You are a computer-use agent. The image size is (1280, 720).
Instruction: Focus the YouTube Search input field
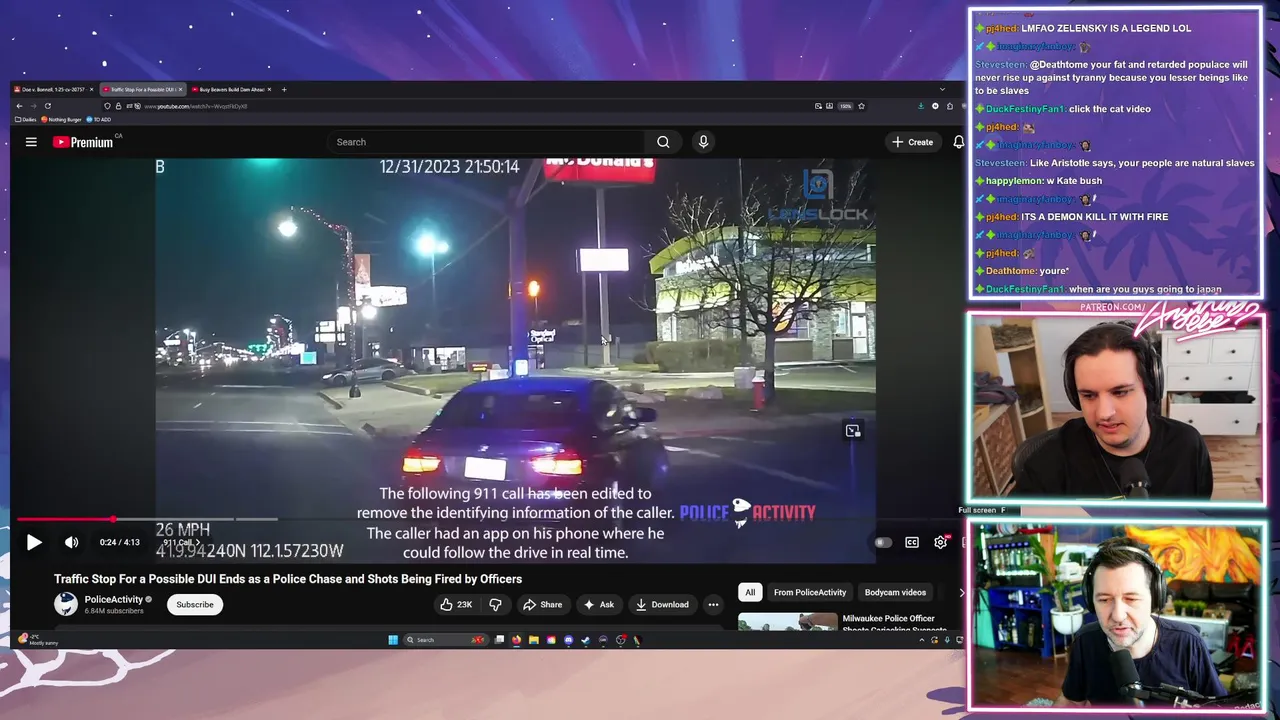click(487, 142)
